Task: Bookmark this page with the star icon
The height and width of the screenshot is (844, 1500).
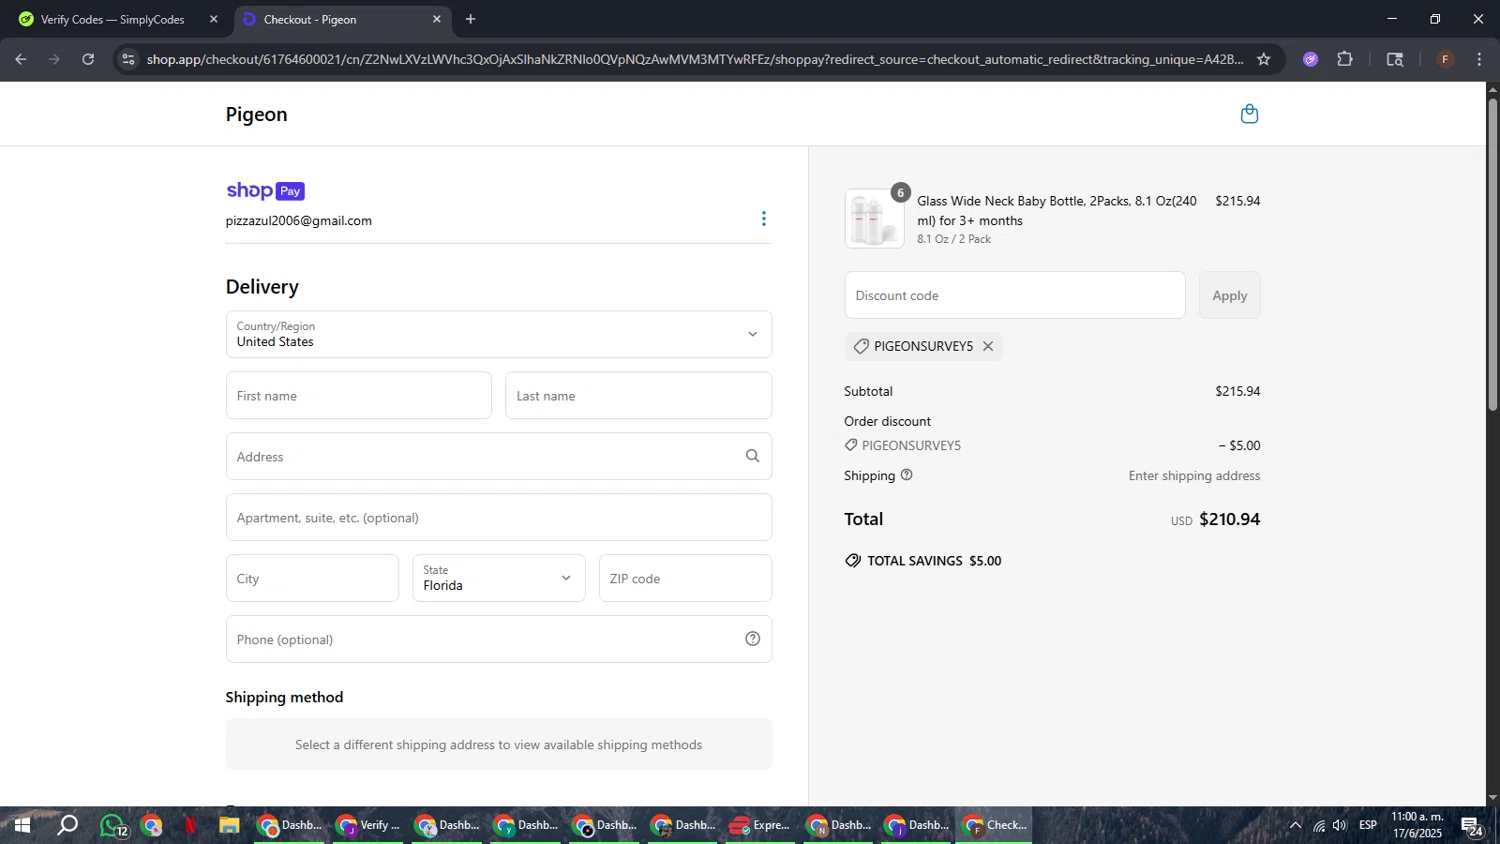Action: (x=1264, y=59)
